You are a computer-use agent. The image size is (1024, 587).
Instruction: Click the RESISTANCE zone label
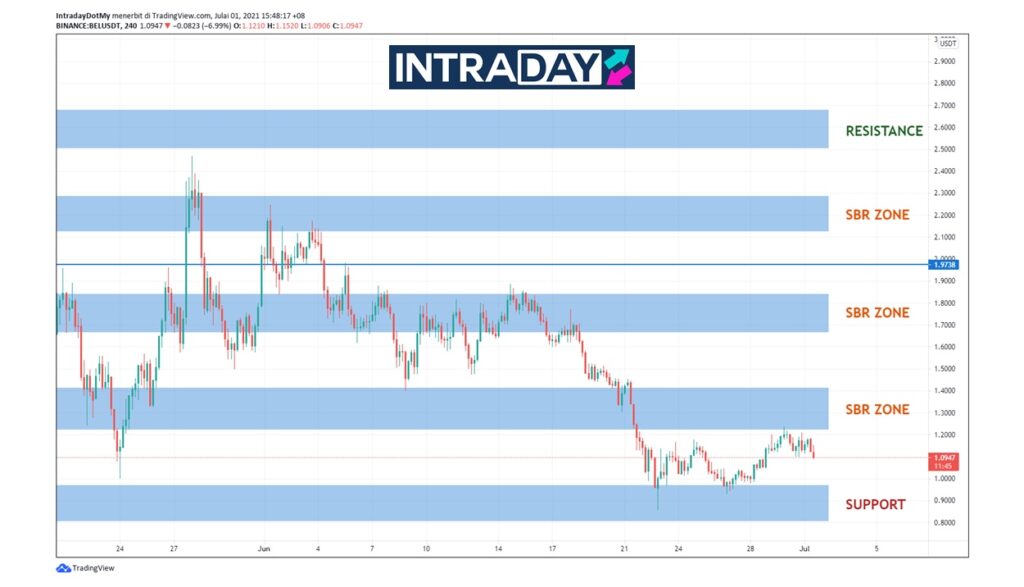(x=884, y=131)
